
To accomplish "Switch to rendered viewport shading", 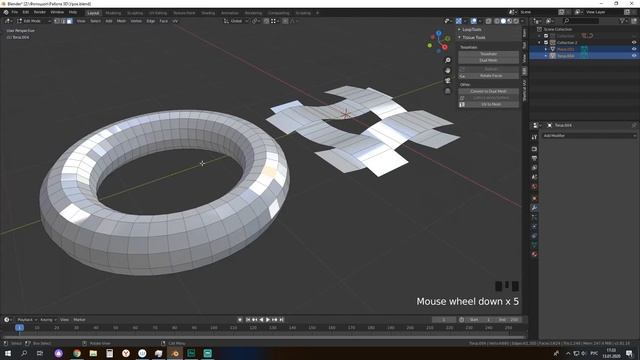I will pyautogui.click(x=516, y=21).
